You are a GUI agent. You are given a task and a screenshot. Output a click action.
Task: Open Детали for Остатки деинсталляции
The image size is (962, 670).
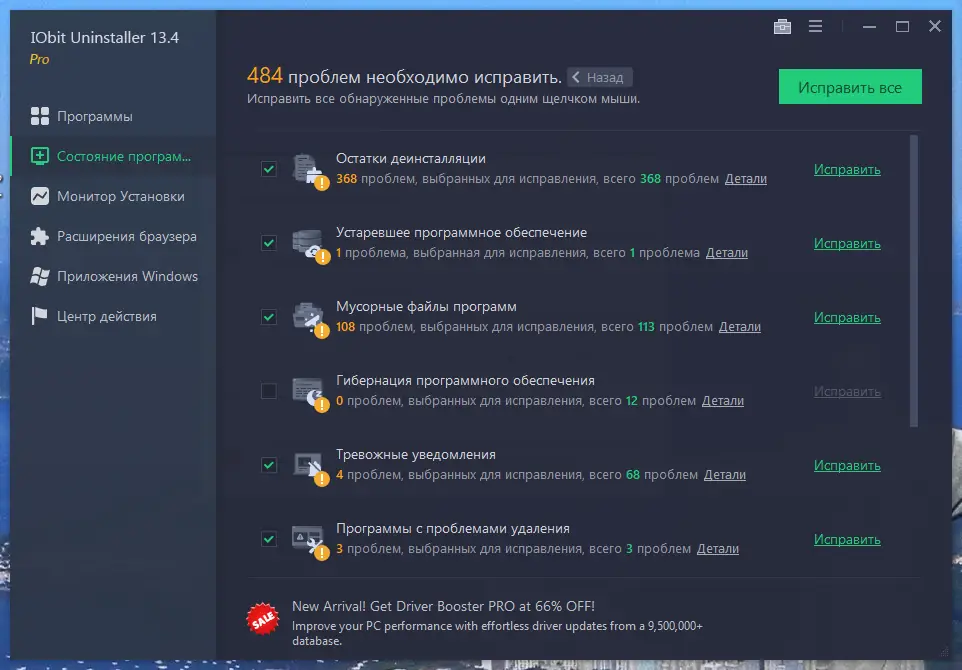point(745,179)
